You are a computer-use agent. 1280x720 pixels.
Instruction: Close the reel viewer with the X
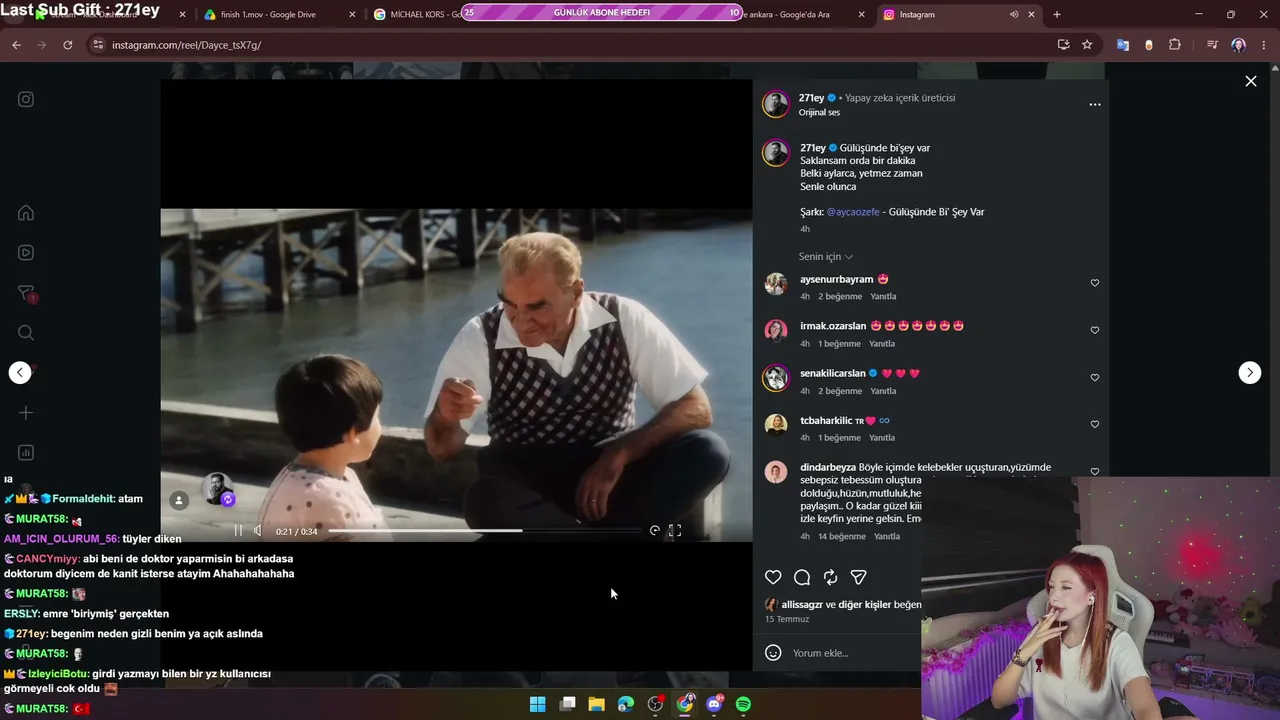(1251, 81)
